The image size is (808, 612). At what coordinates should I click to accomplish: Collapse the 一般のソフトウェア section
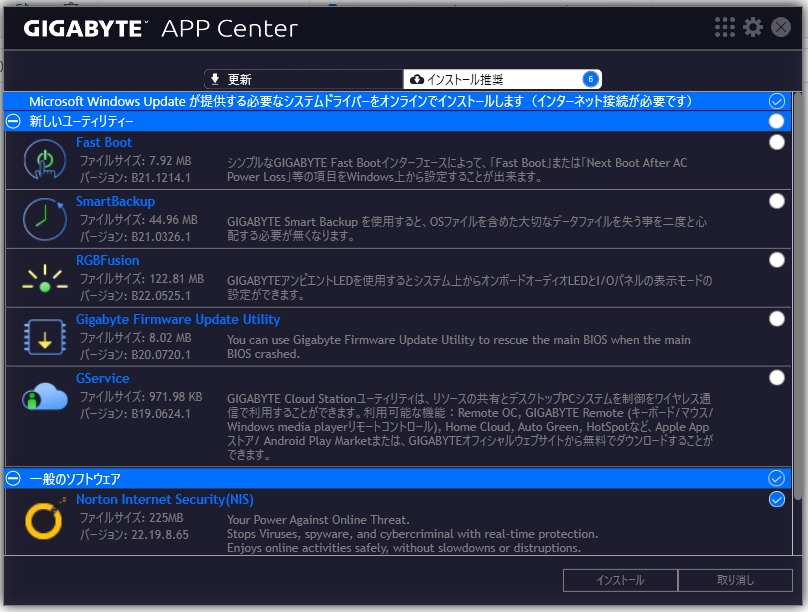tap(13, 479)
